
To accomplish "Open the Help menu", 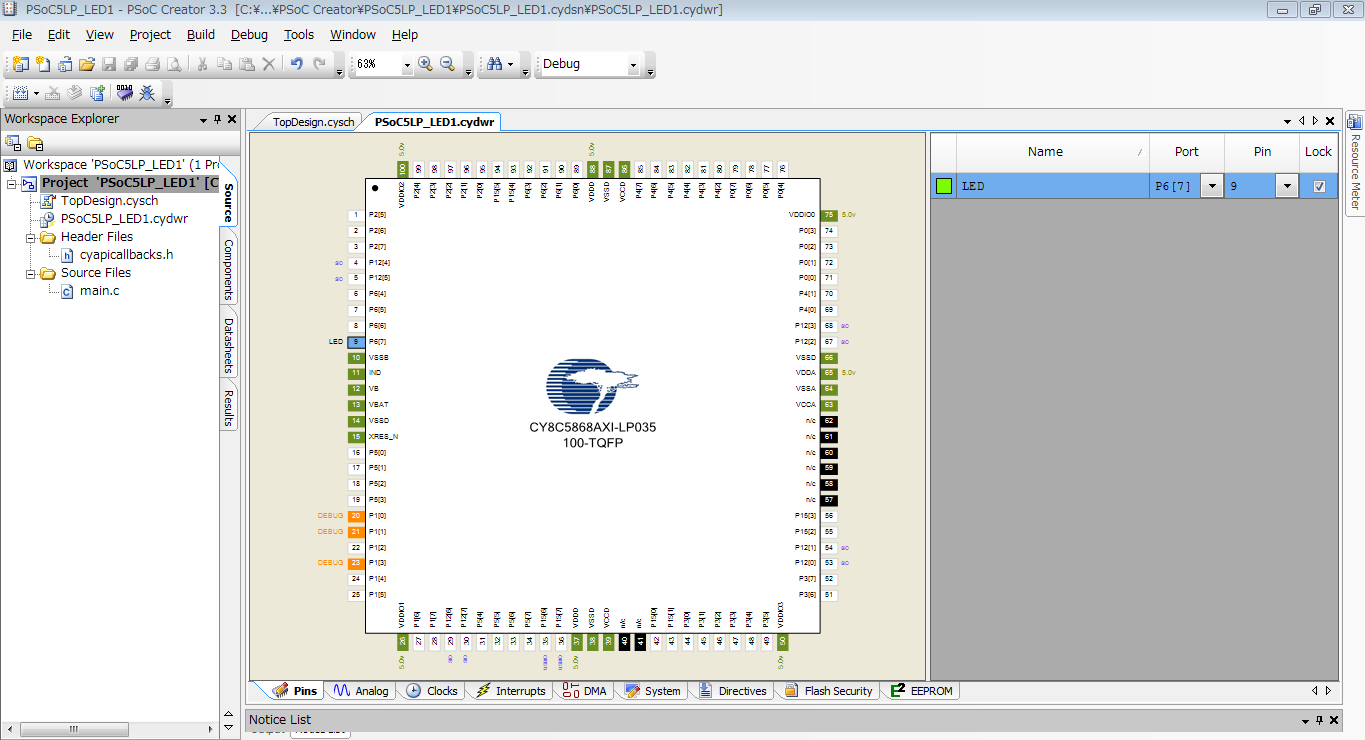I will coord(405,34).
